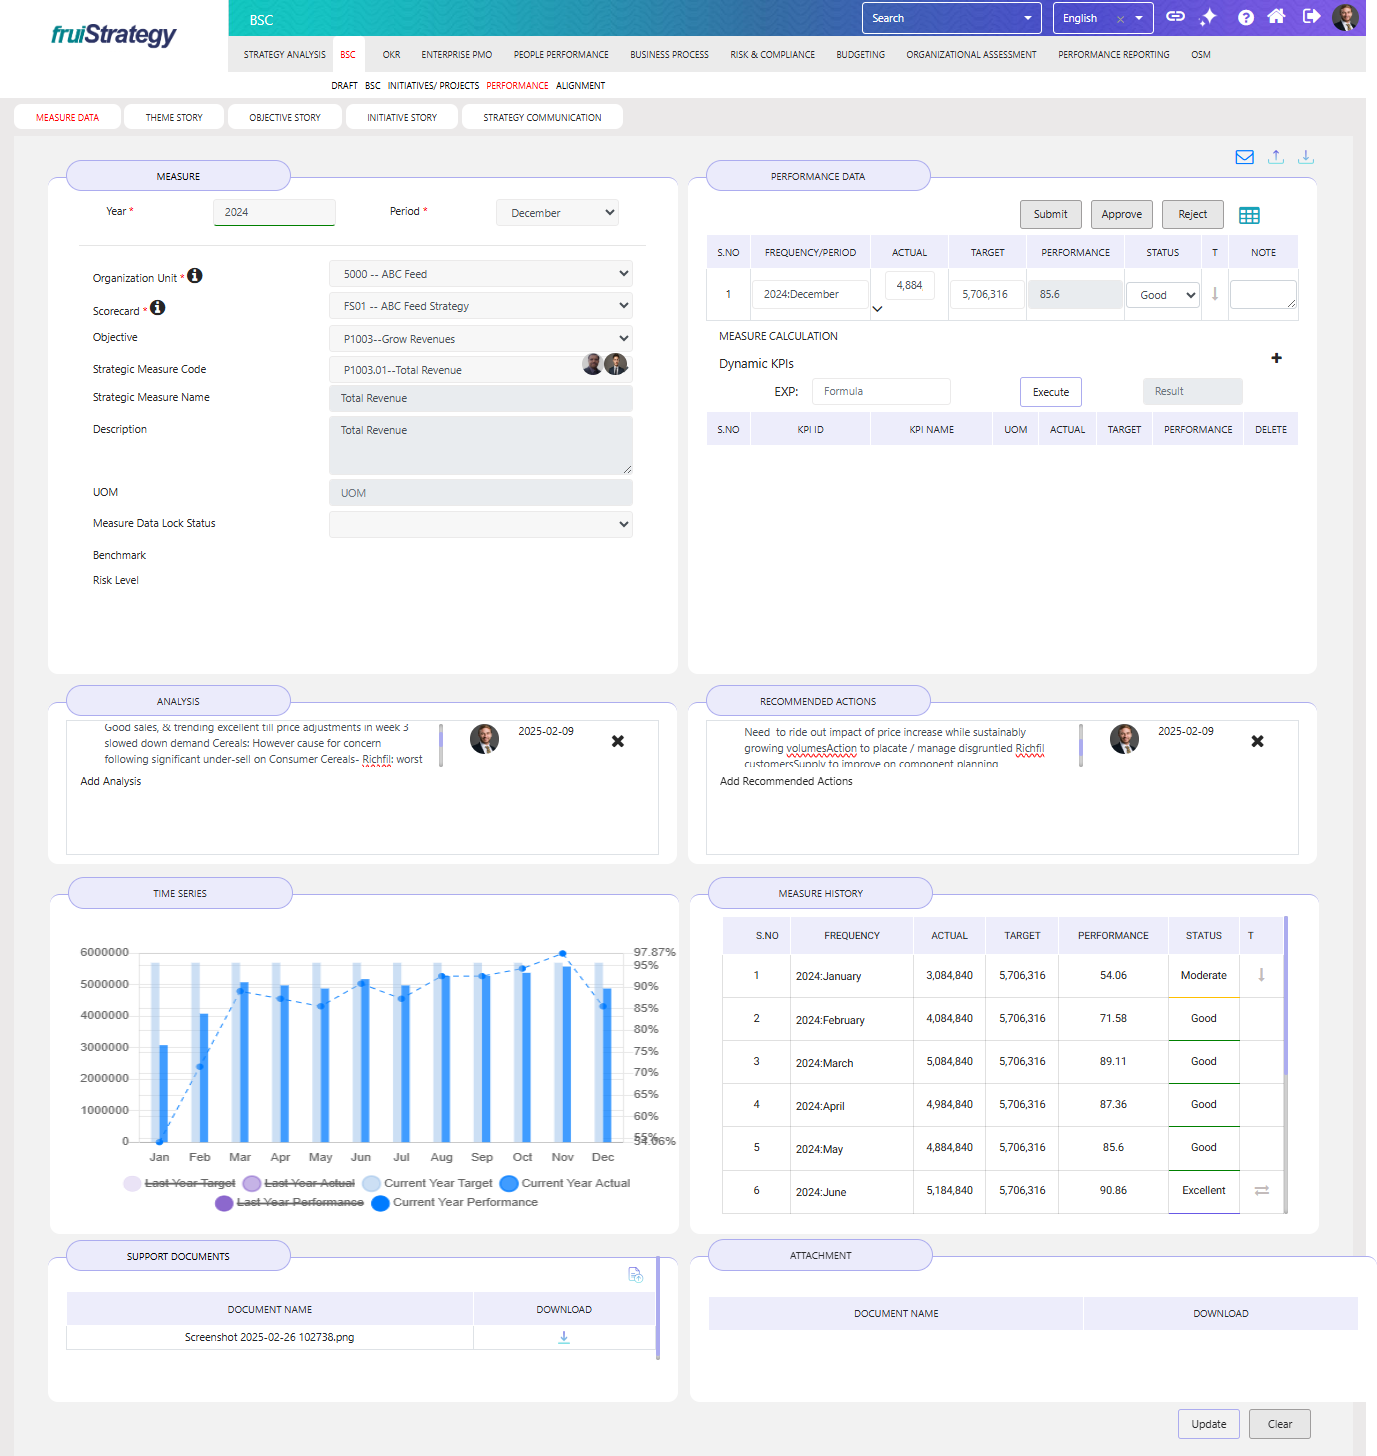
Task: Open the Objective dropdown P1003--Grow Revenues
Action: tap(480, 339)
